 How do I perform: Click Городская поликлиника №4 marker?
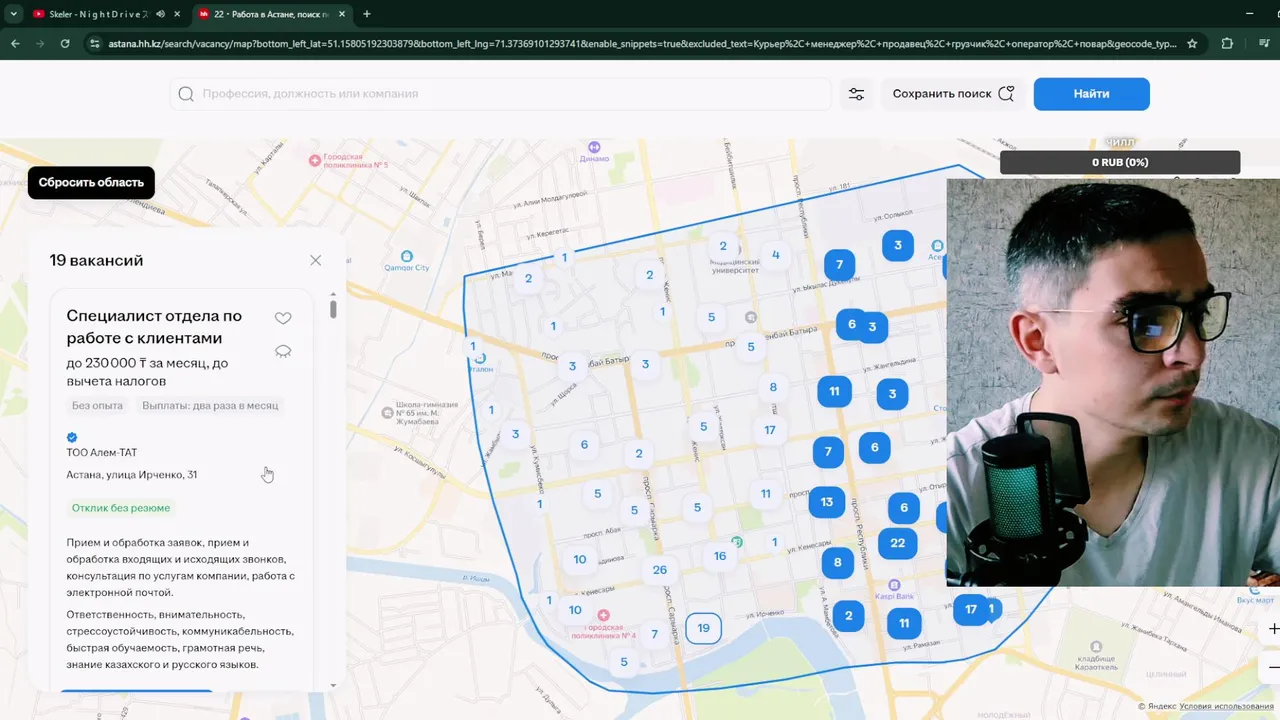tap(603, 615)
